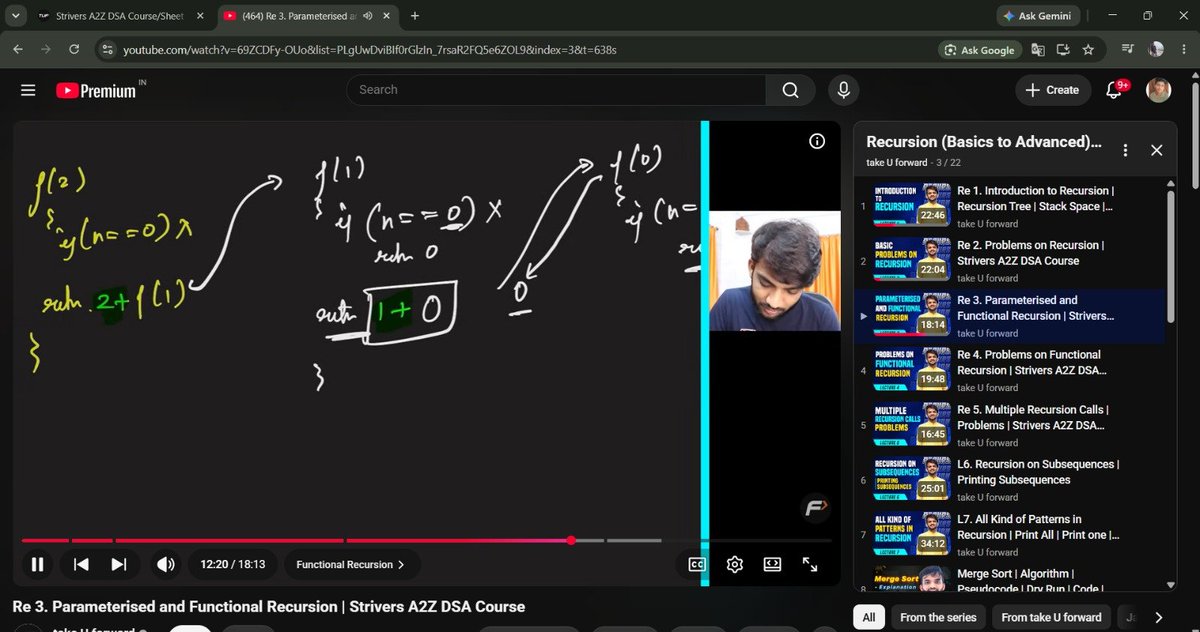Screen dimensions: 1200x632
Task: Open the browser media controls icon
Action: [x=1128, y=50]
